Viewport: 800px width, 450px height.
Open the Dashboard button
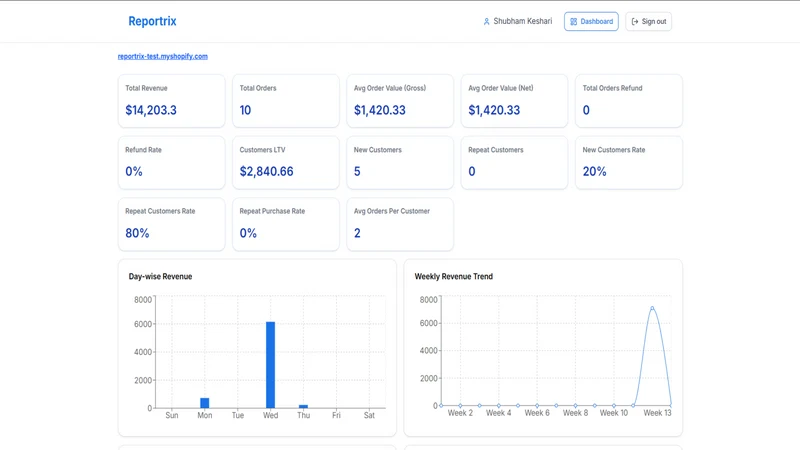[x=591, y=21]
